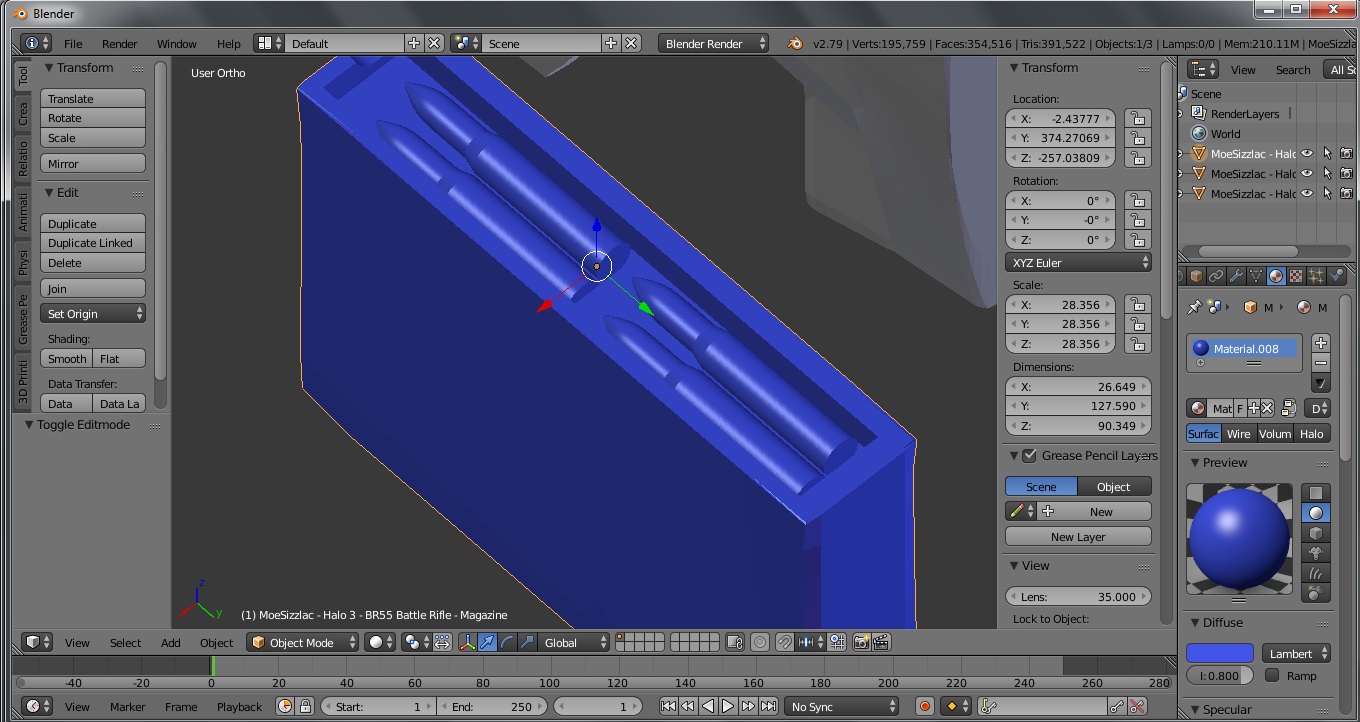Select monkey preview shape for material
The height and width of the screenshot is (722, 1360).
(1316, 553)
